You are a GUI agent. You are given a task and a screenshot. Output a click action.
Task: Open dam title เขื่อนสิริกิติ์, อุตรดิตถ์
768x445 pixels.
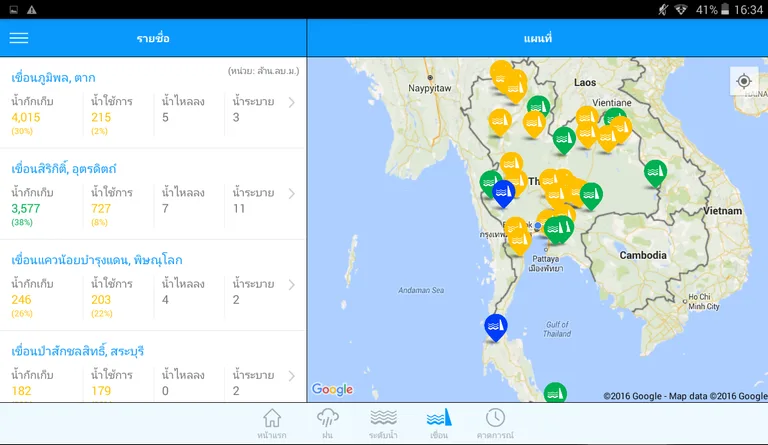tap(64, 169)
